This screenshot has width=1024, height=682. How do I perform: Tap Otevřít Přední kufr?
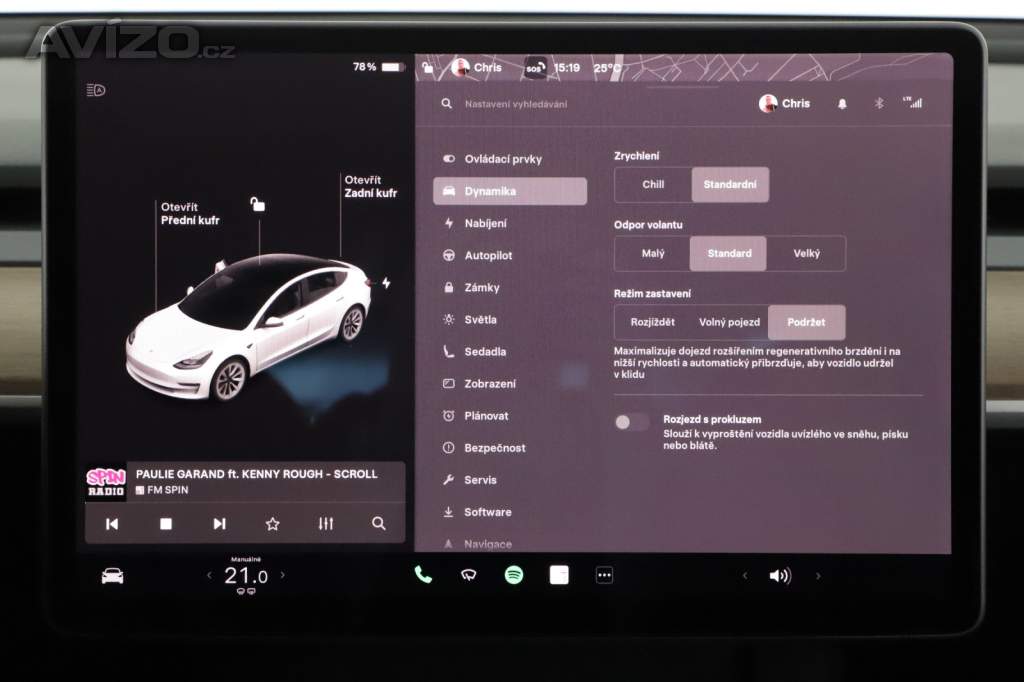click(190, 214)
